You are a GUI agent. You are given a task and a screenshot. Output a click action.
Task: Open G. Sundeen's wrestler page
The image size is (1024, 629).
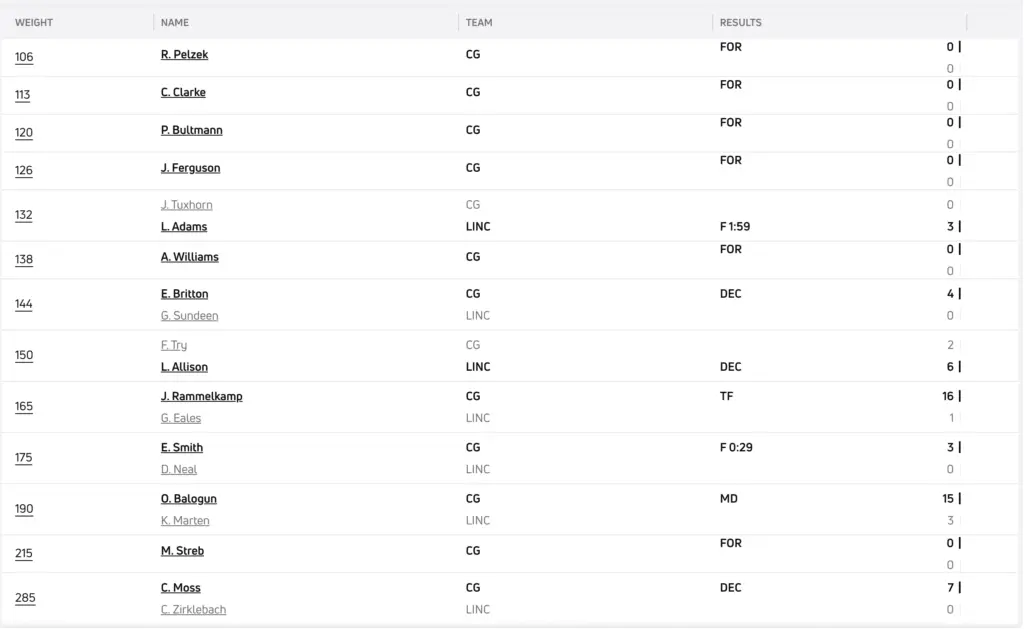[189, 316]
